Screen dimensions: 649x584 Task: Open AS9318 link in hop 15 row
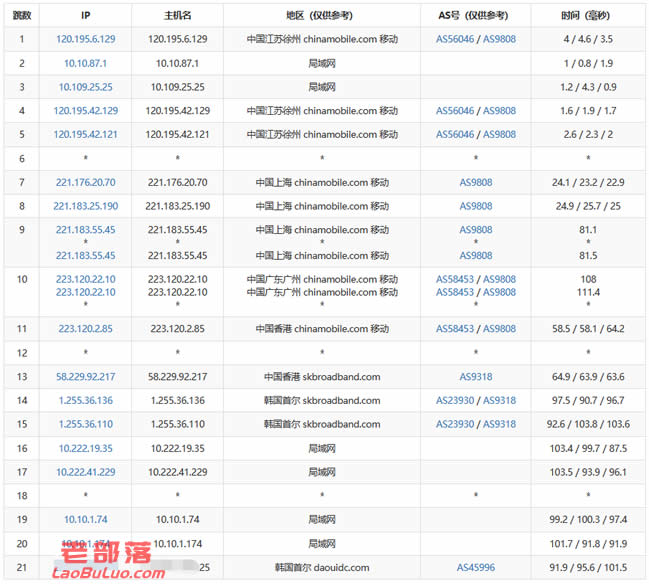[500, 424]
